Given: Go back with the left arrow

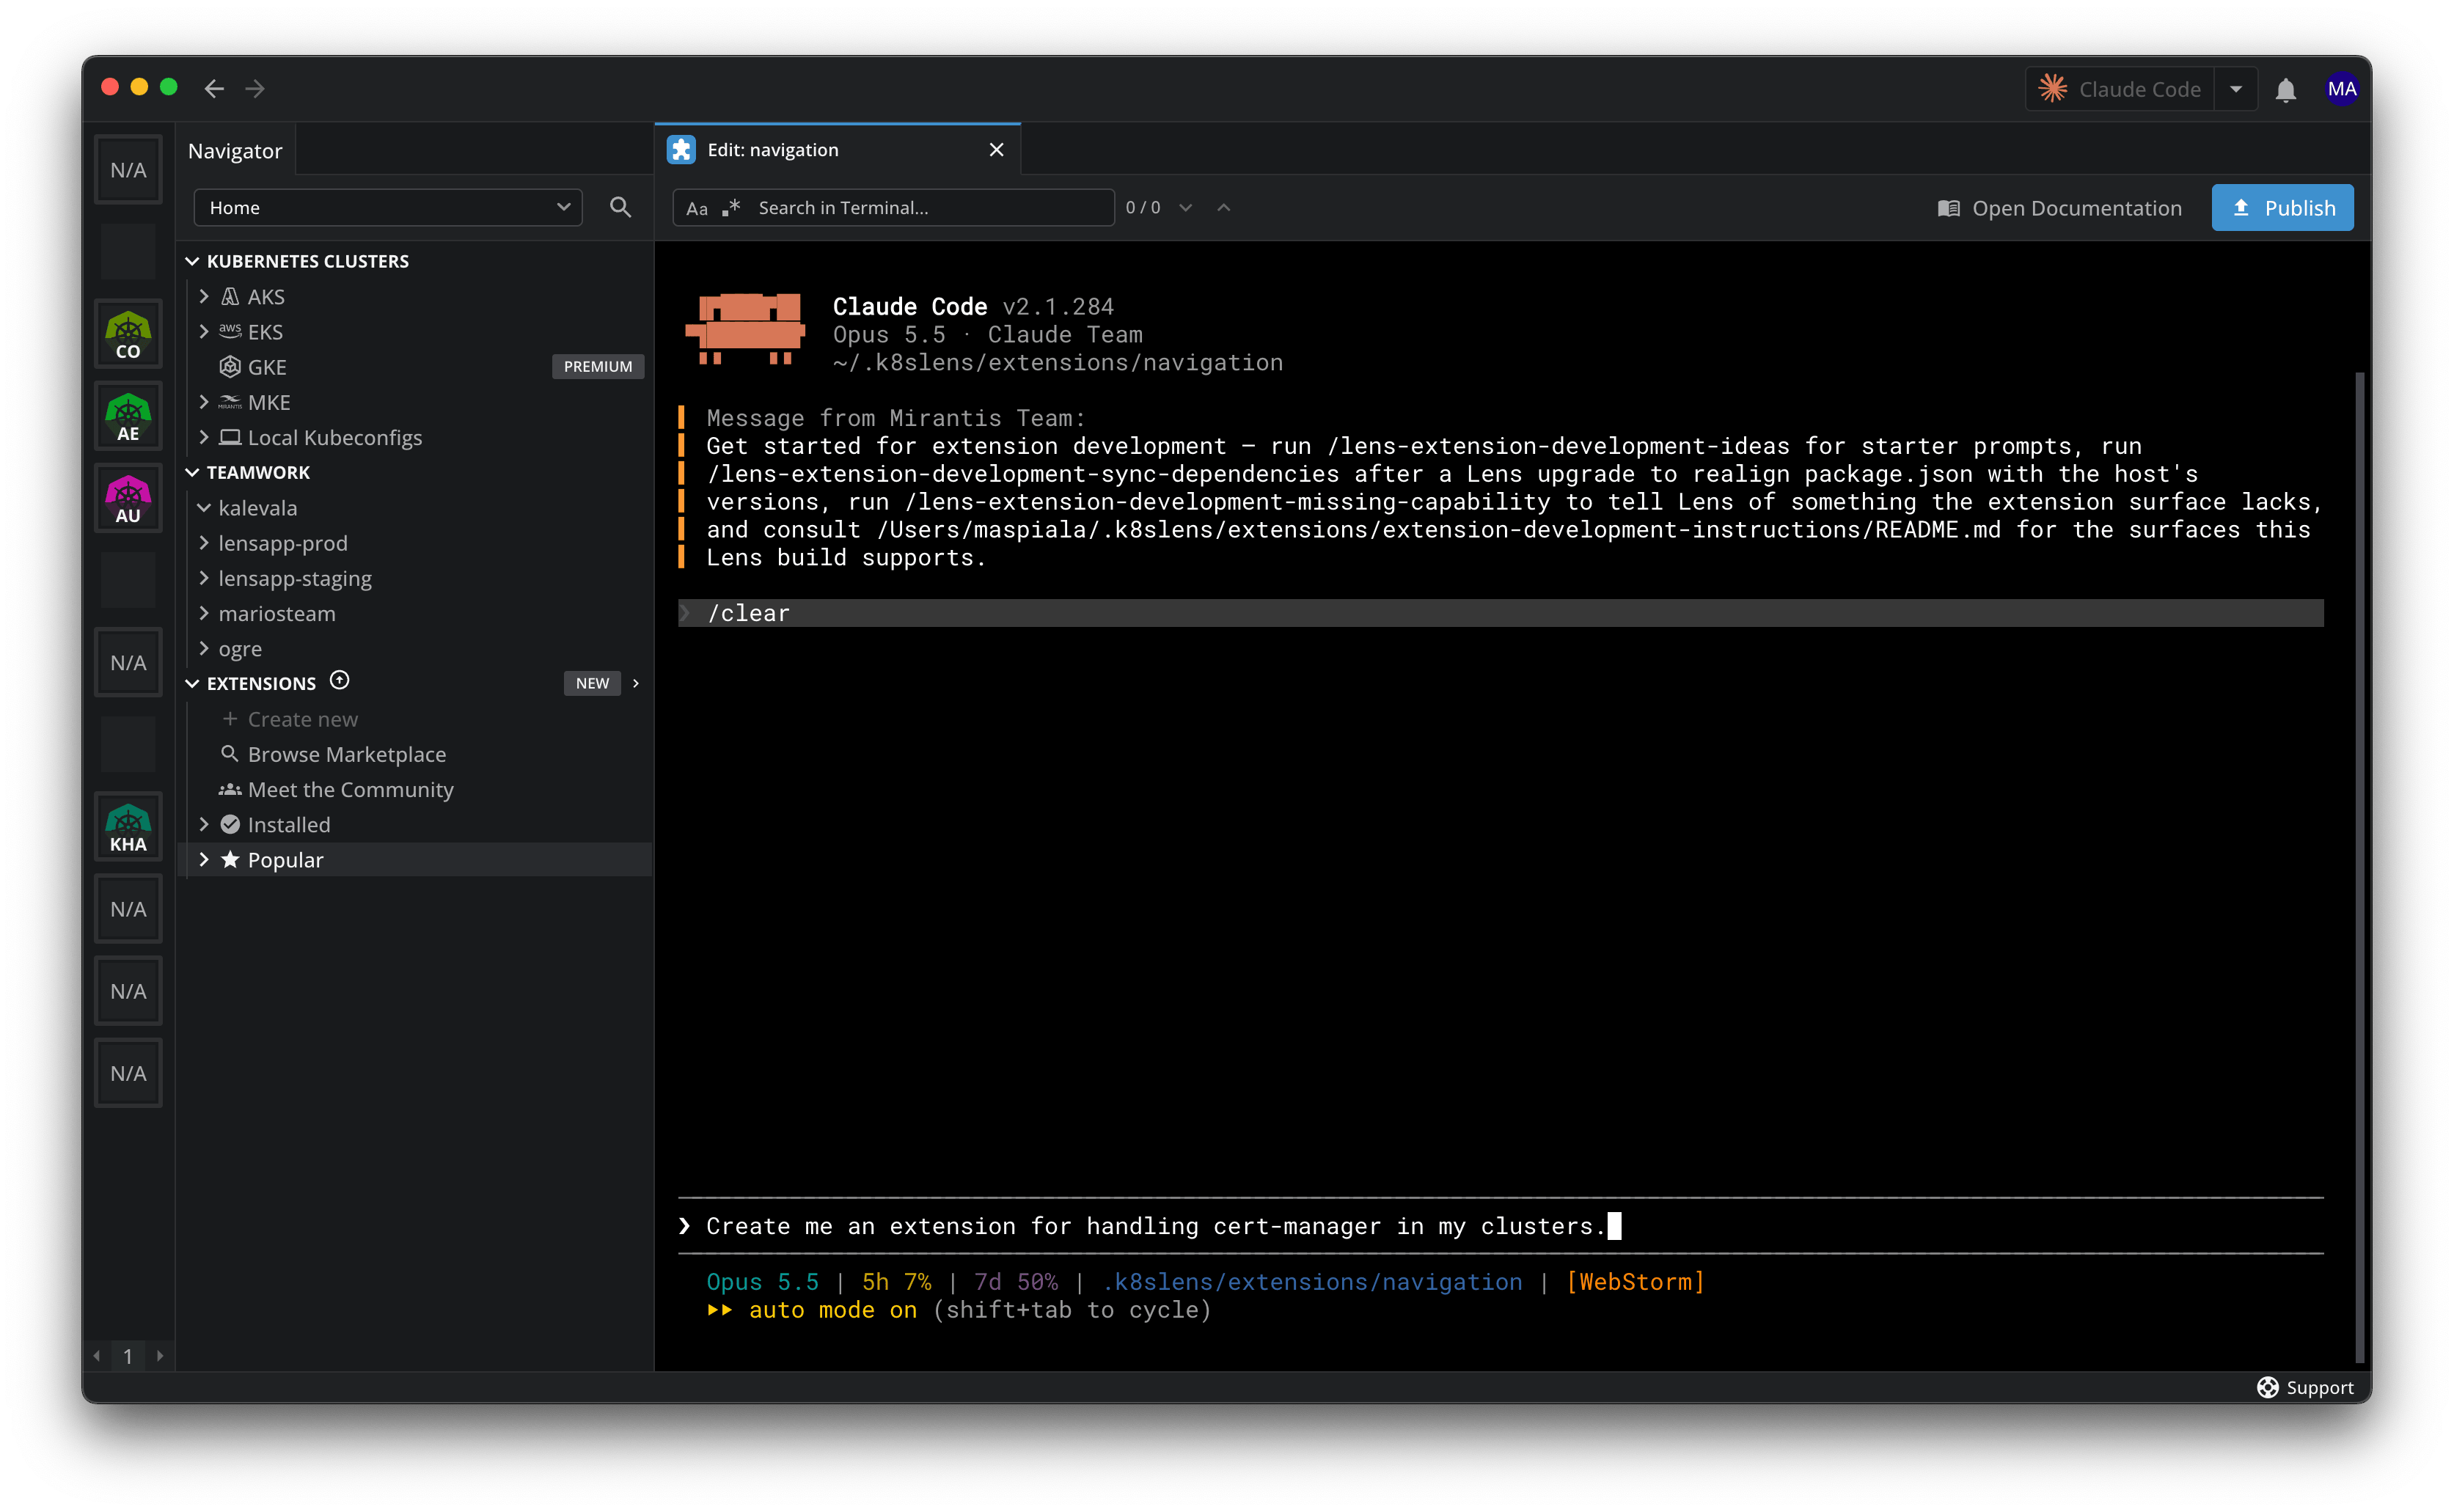Looking at the screenshot, I should tap(214, 88).
